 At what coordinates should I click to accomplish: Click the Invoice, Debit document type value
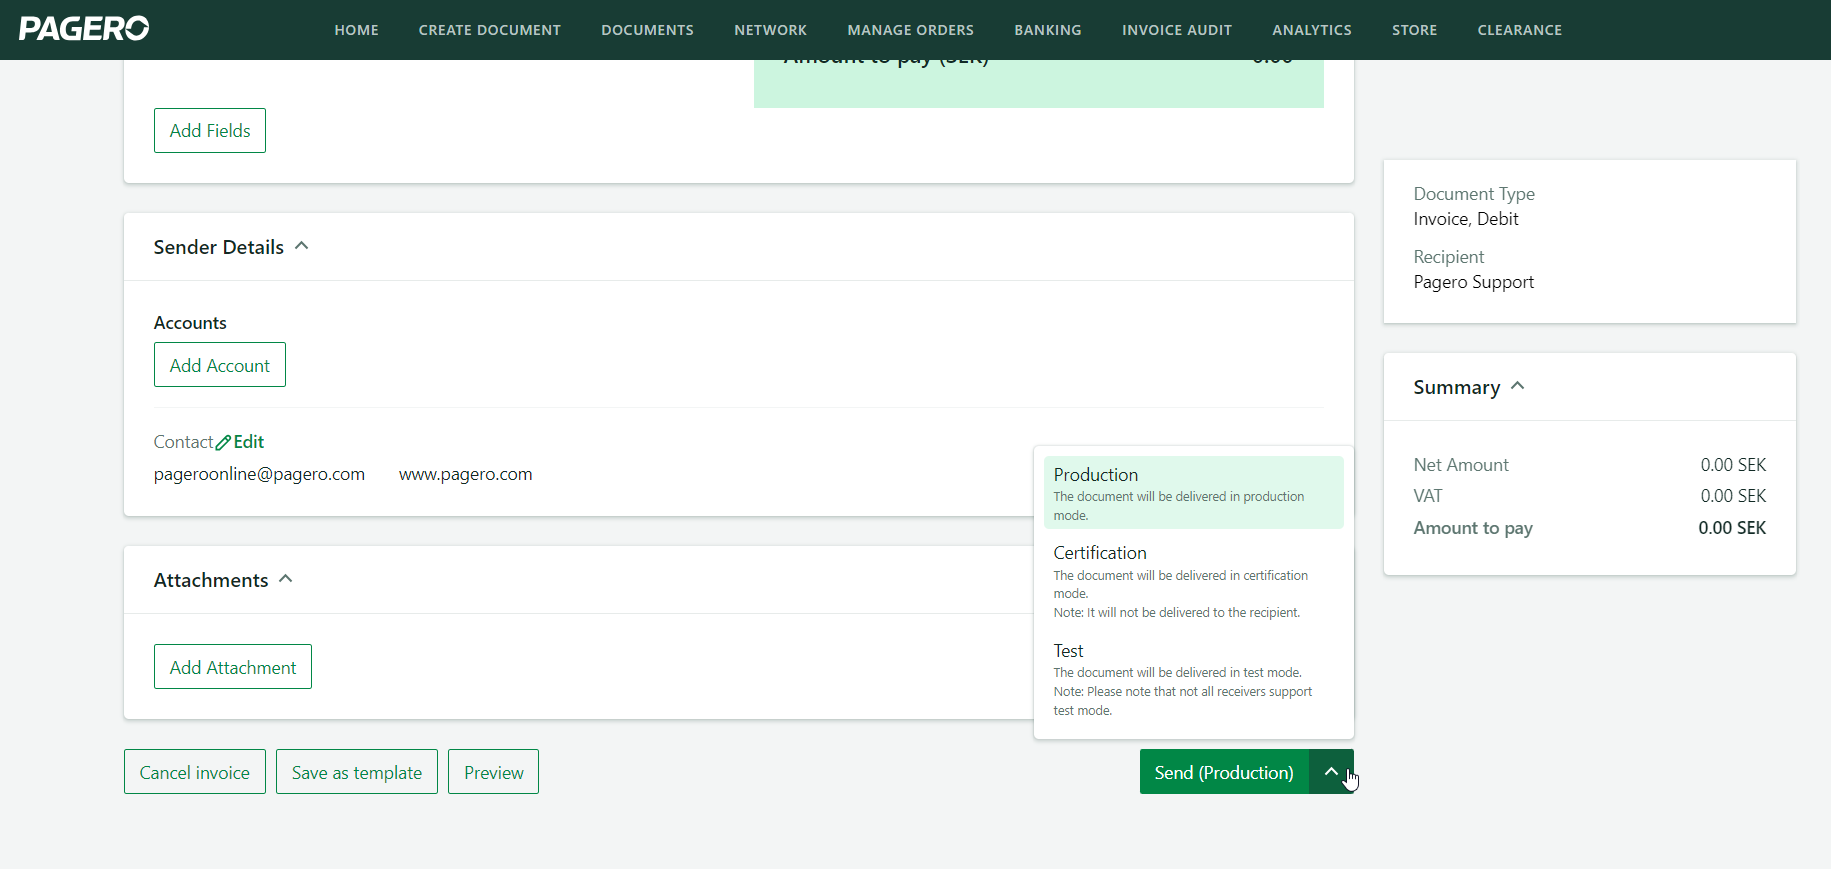(1465, 219)
